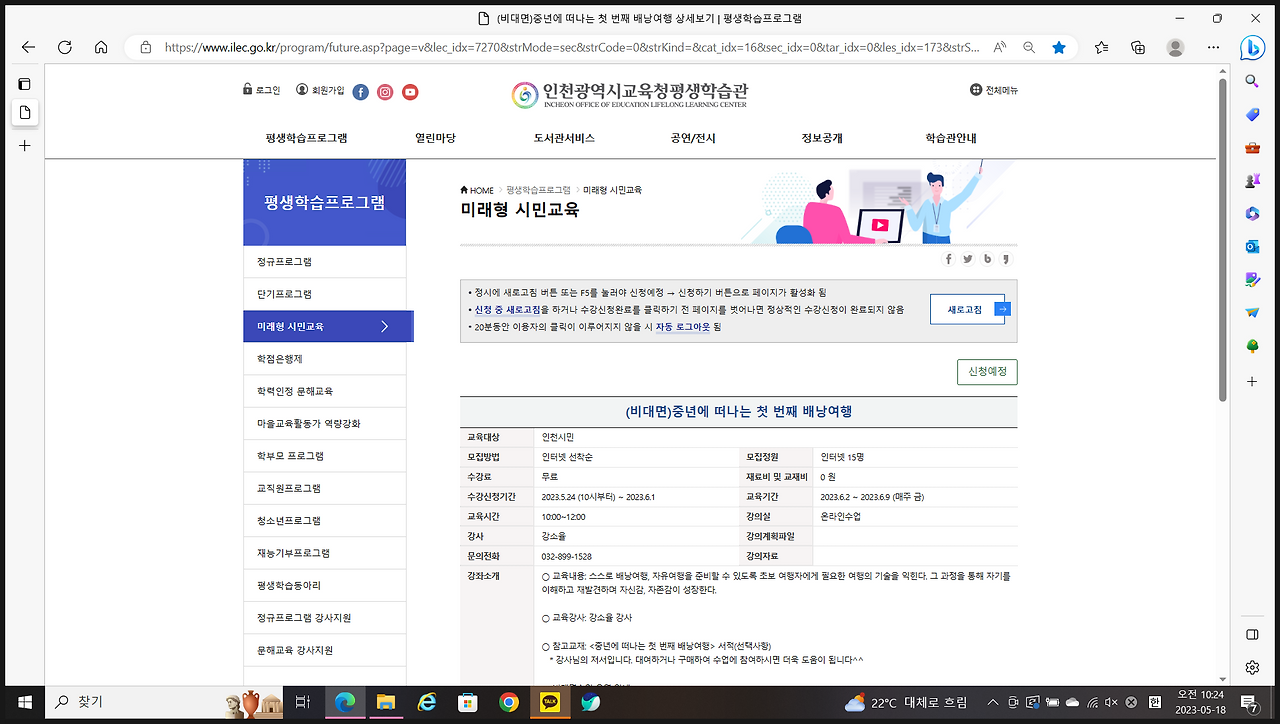Open 열린마당 top menu
Viewport: 1280px width, 724px height.
coord(435,138)
